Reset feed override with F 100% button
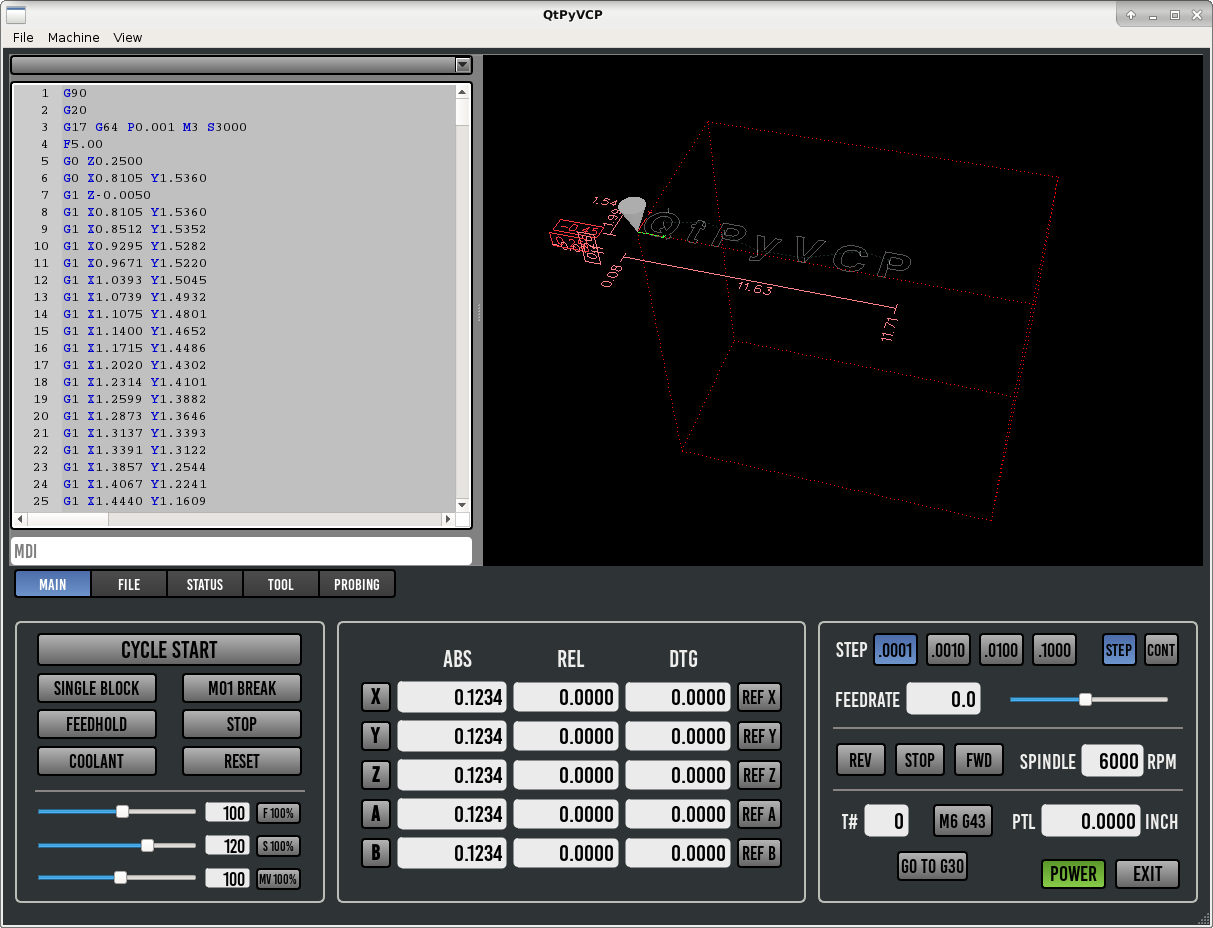Screen dimensions: 1213x928 (278, 813)
